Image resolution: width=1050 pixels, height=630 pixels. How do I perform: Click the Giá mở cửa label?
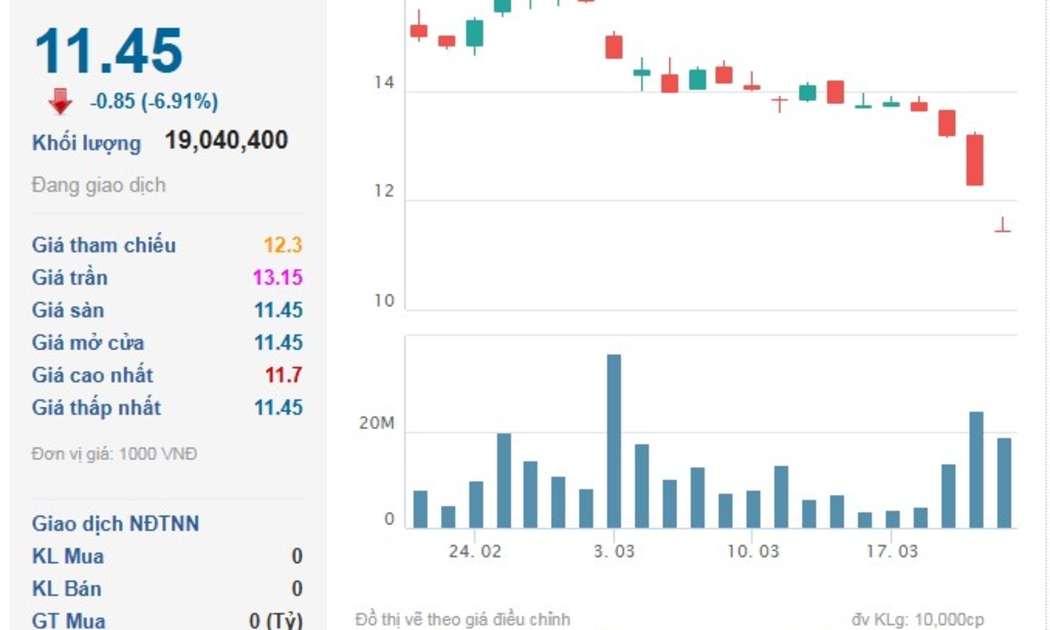coord(88,343)
